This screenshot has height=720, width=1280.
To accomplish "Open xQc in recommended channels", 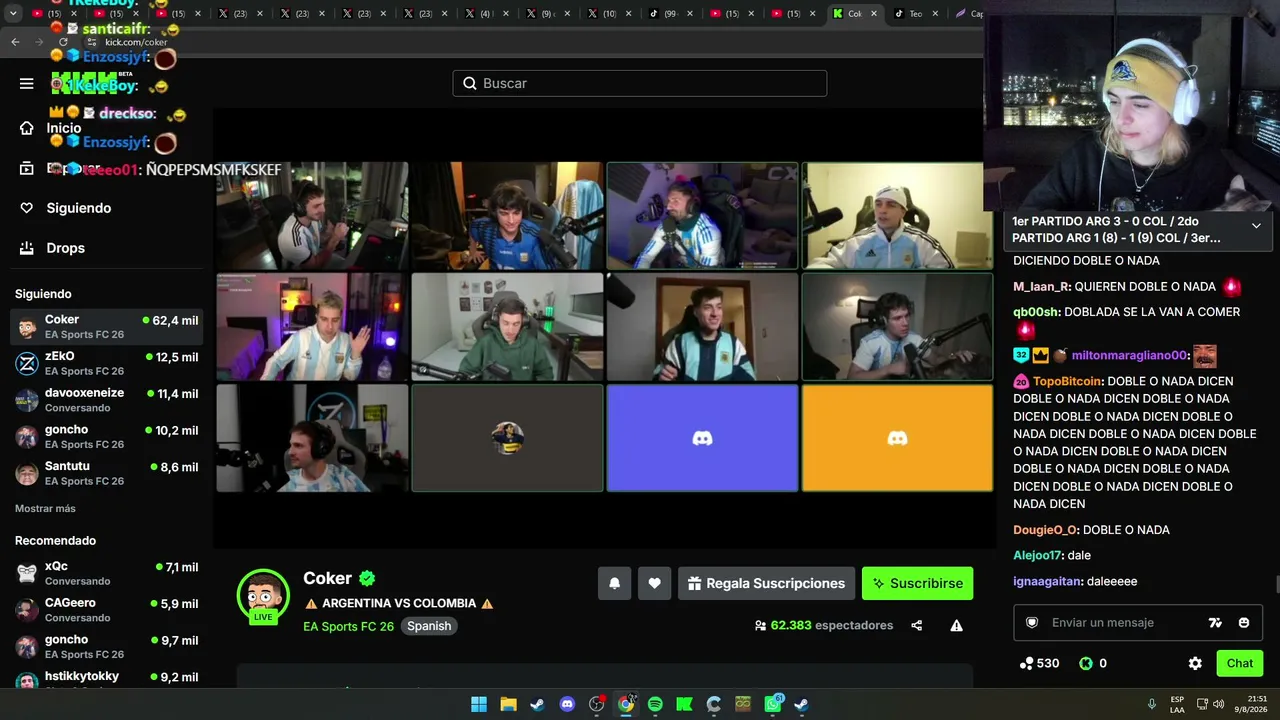I will pos(106,573).
